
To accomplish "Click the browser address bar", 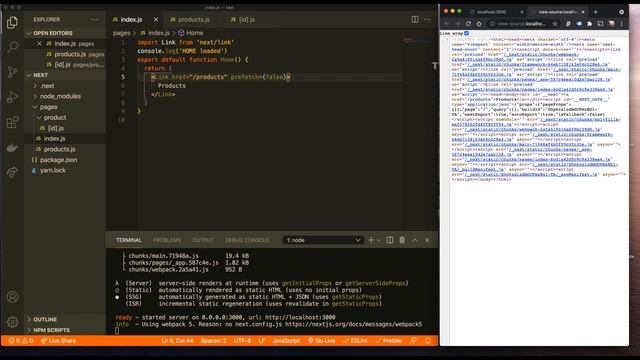I will pos(521,24).
